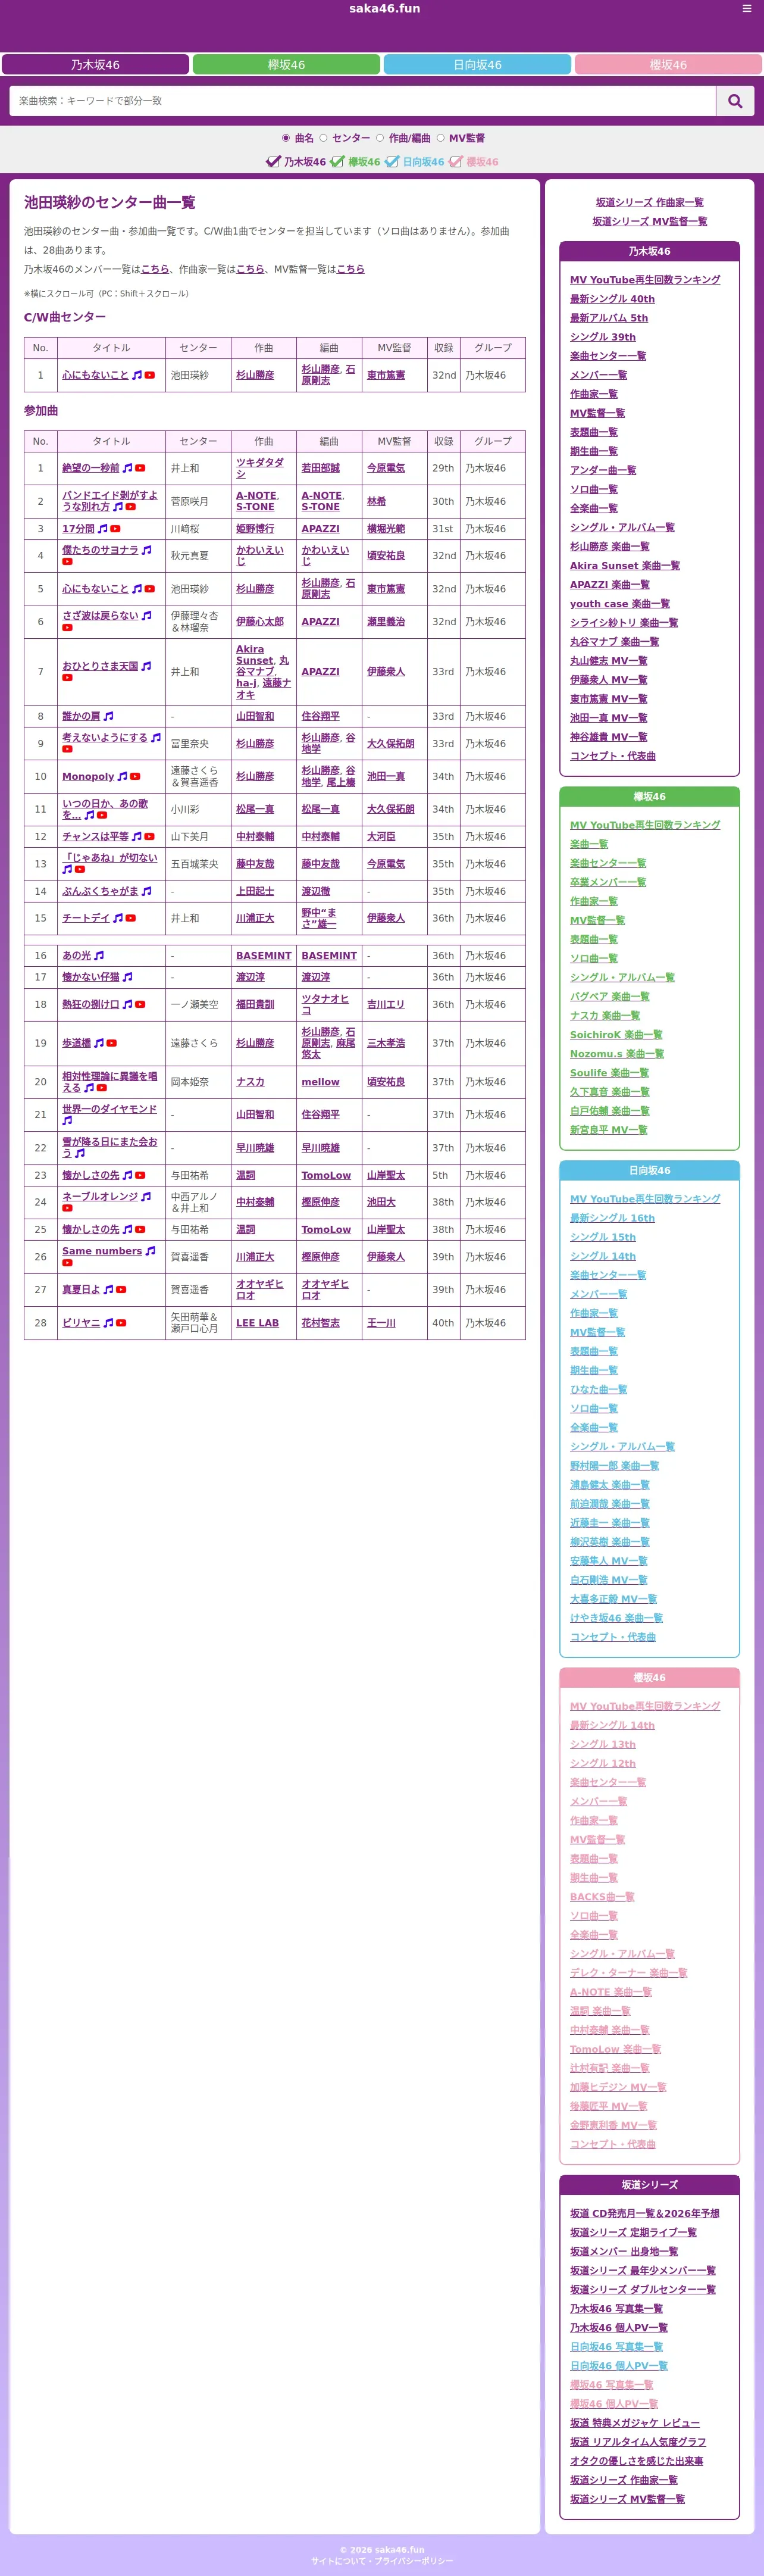Open バグベア 楽曲一覧 link

click(609, 997)
